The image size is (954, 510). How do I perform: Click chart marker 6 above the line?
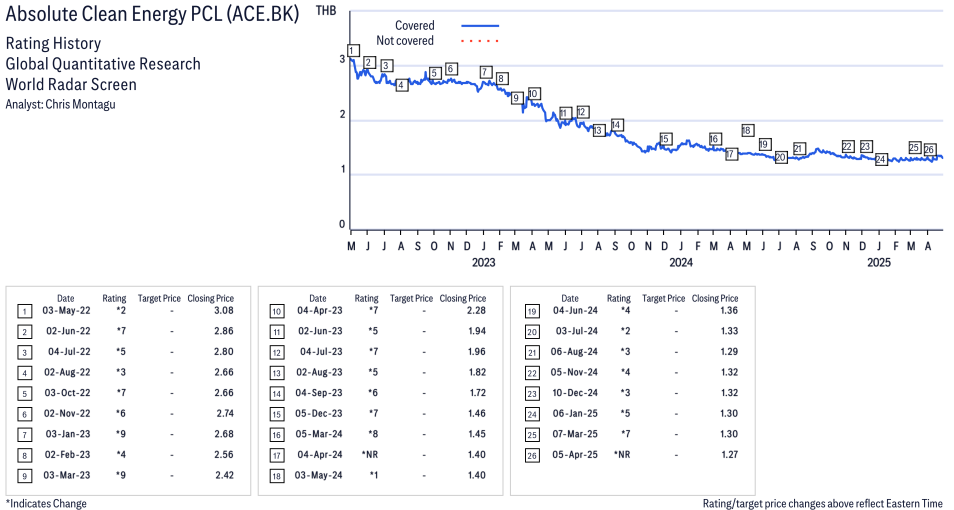[451, 68]
